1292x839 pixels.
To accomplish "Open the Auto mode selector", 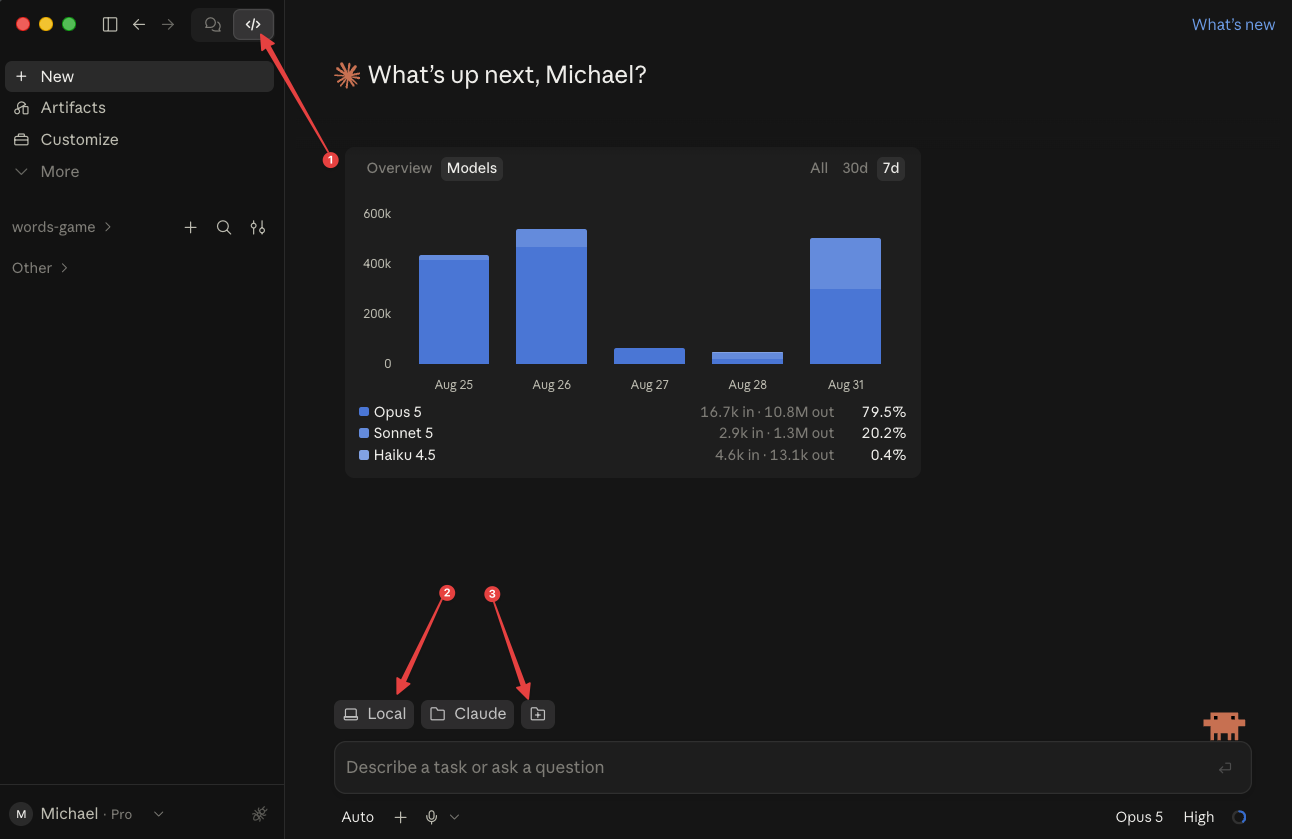I will [358, 817].
